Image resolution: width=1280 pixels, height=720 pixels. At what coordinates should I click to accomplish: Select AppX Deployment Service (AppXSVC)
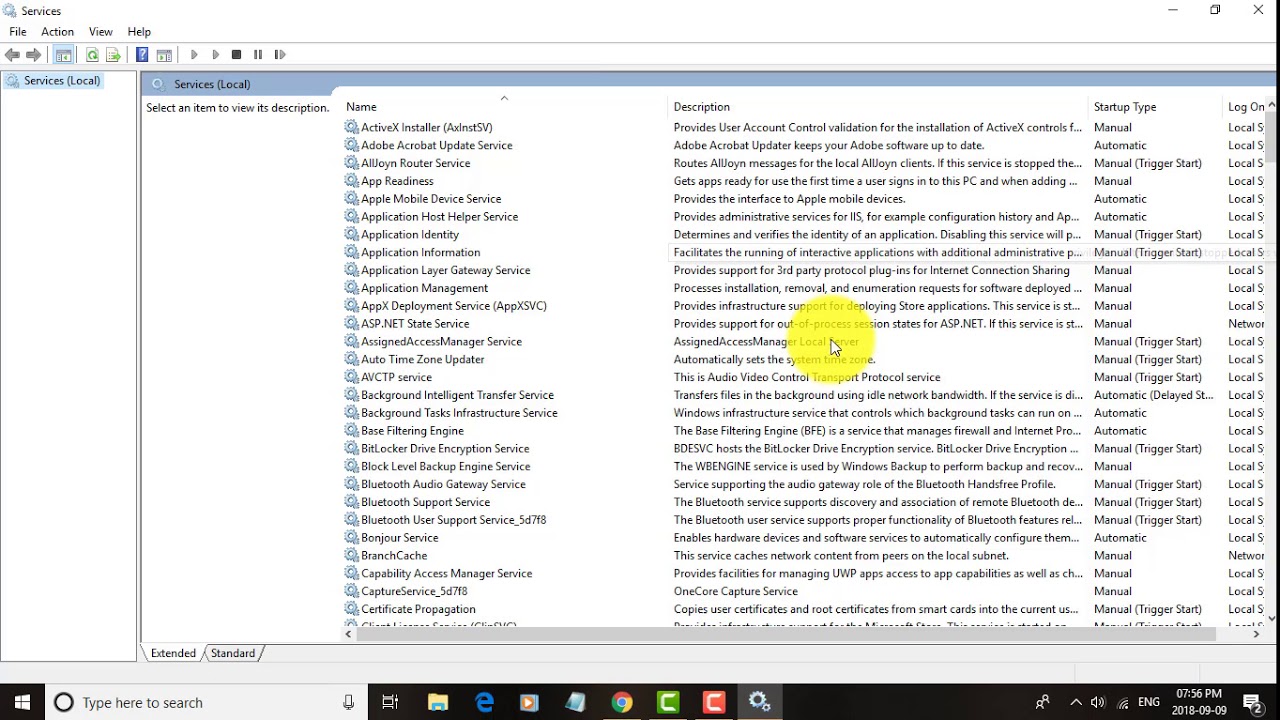(454, 306)
